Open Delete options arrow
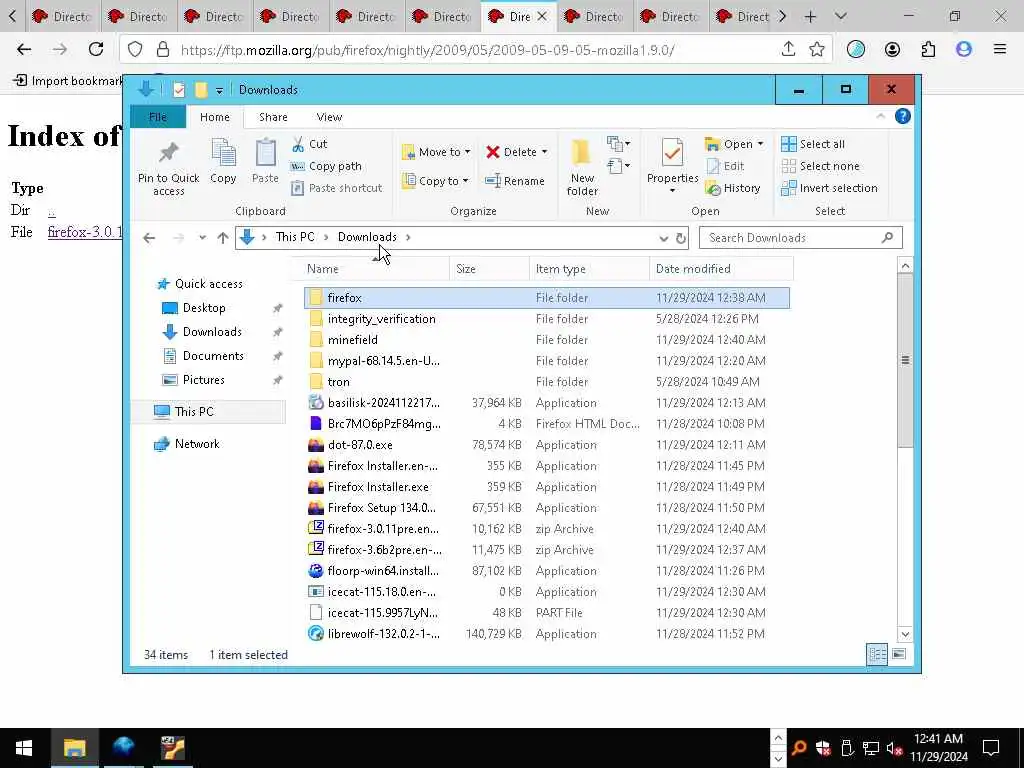 pos(544,152)
